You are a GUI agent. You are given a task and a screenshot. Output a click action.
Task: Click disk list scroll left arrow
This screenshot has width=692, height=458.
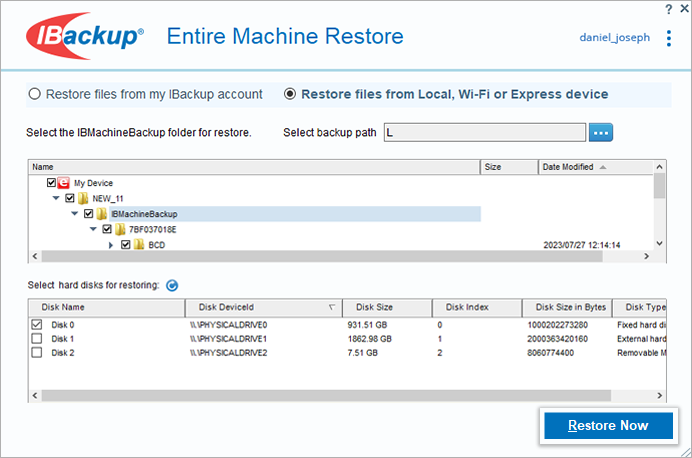pyautogui.click(x=35, y=396)
